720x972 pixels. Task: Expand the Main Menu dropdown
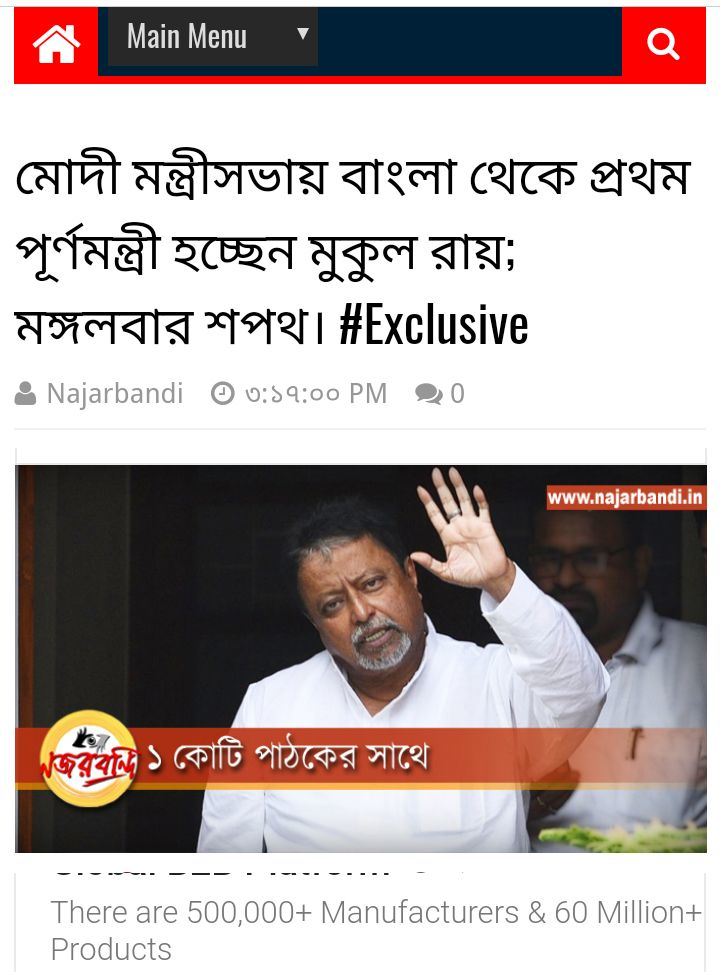pos(213,37)
